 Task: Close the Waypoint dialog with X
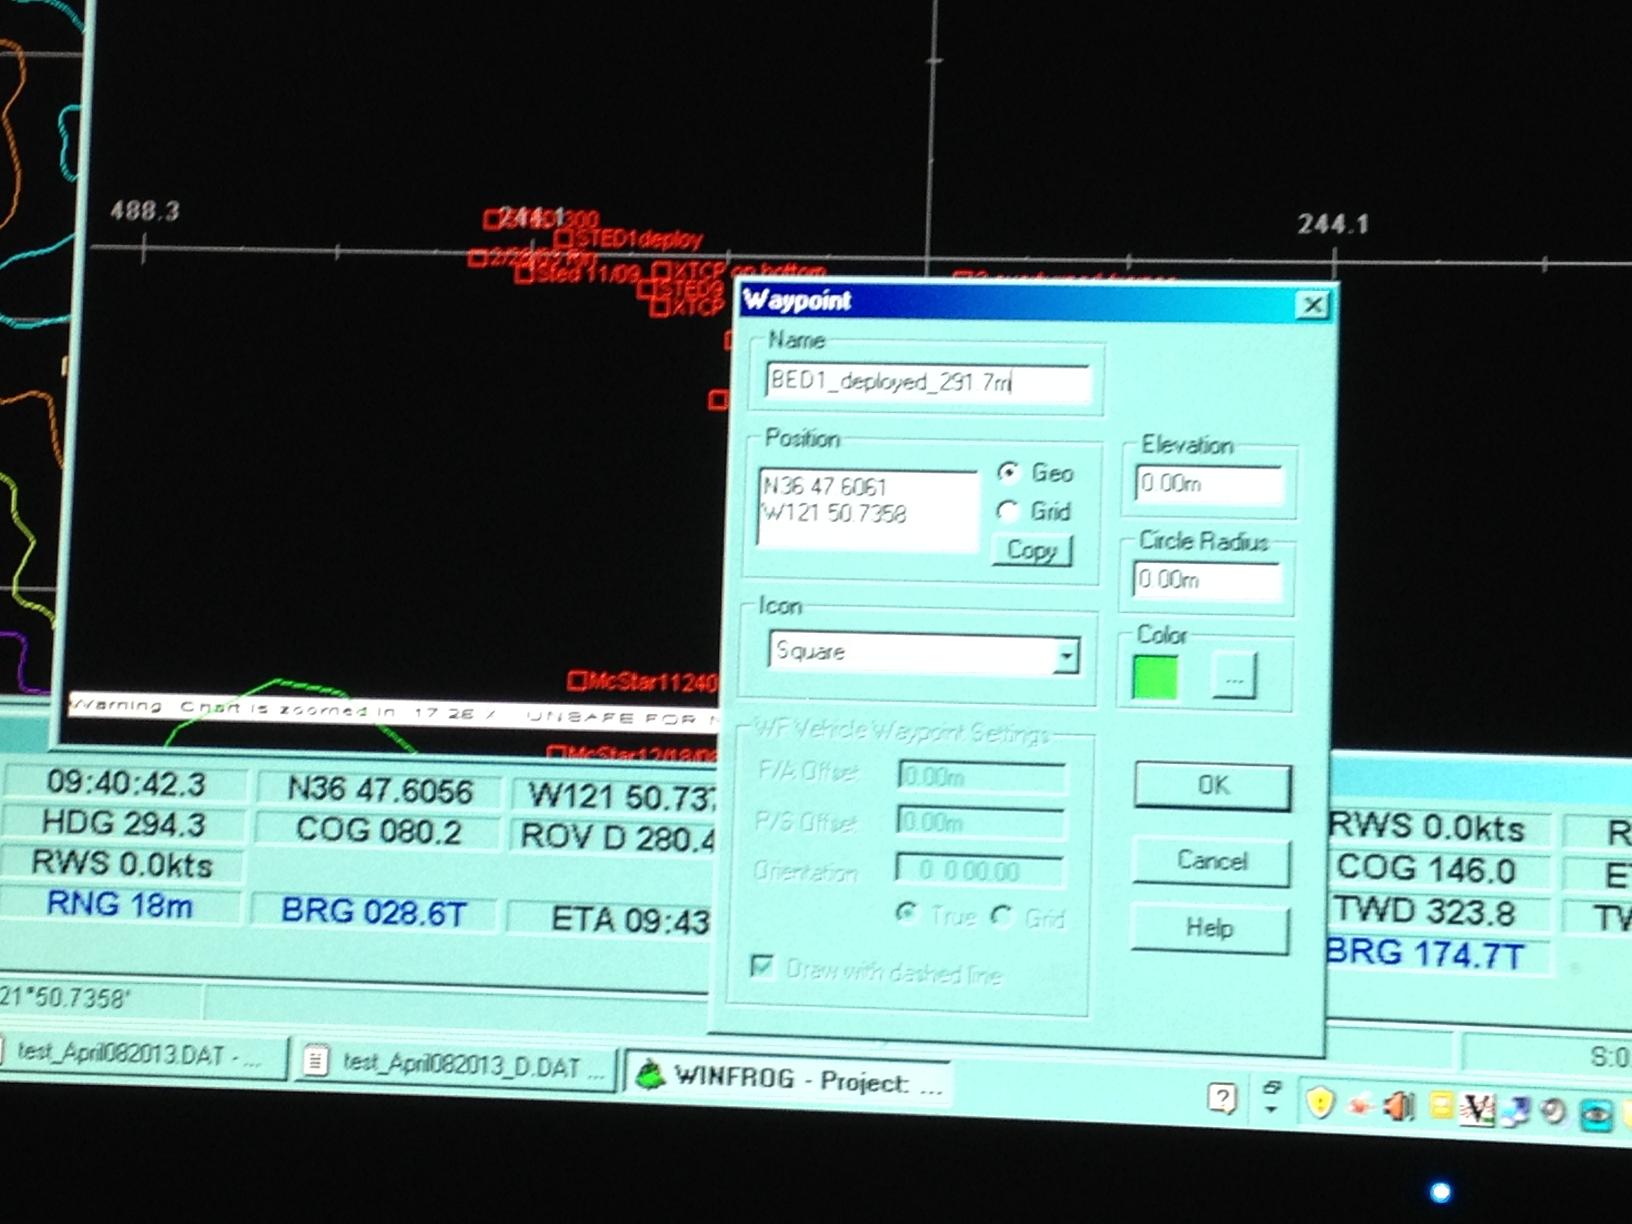click(1312, 305)
